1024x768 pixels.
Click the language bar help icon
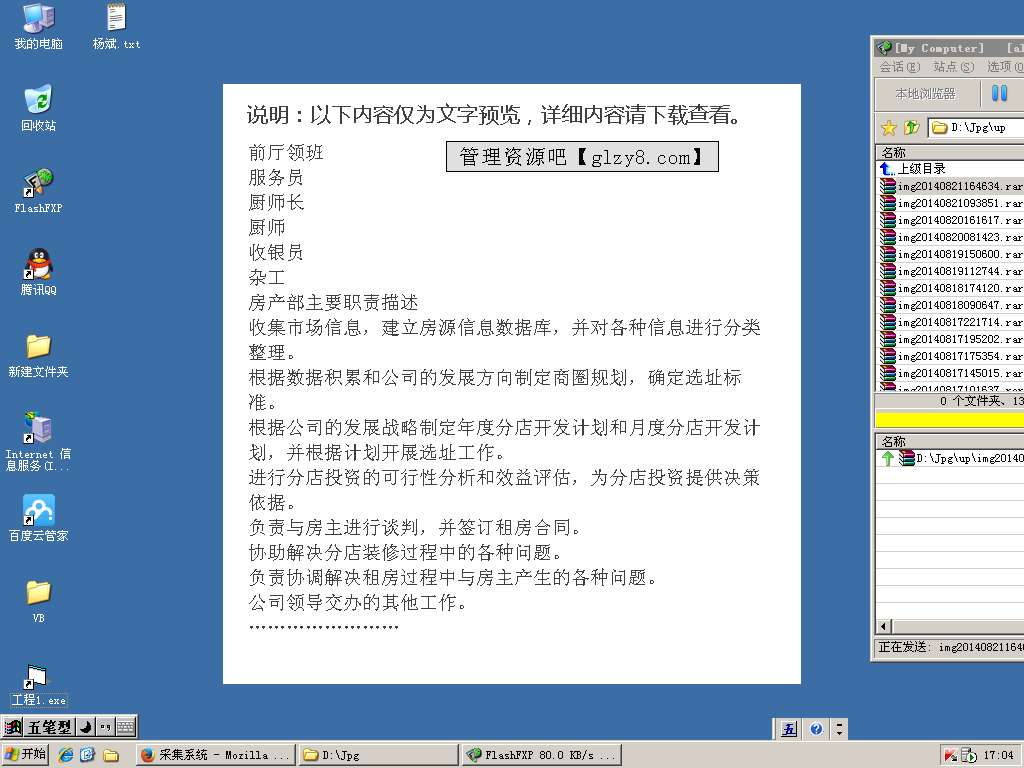pyautogui.click(x=816, y=729)
